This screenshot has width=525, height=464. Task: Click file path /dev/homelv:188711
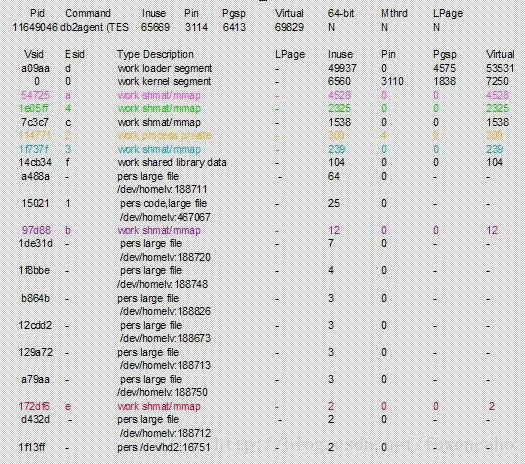pos(162,189)
